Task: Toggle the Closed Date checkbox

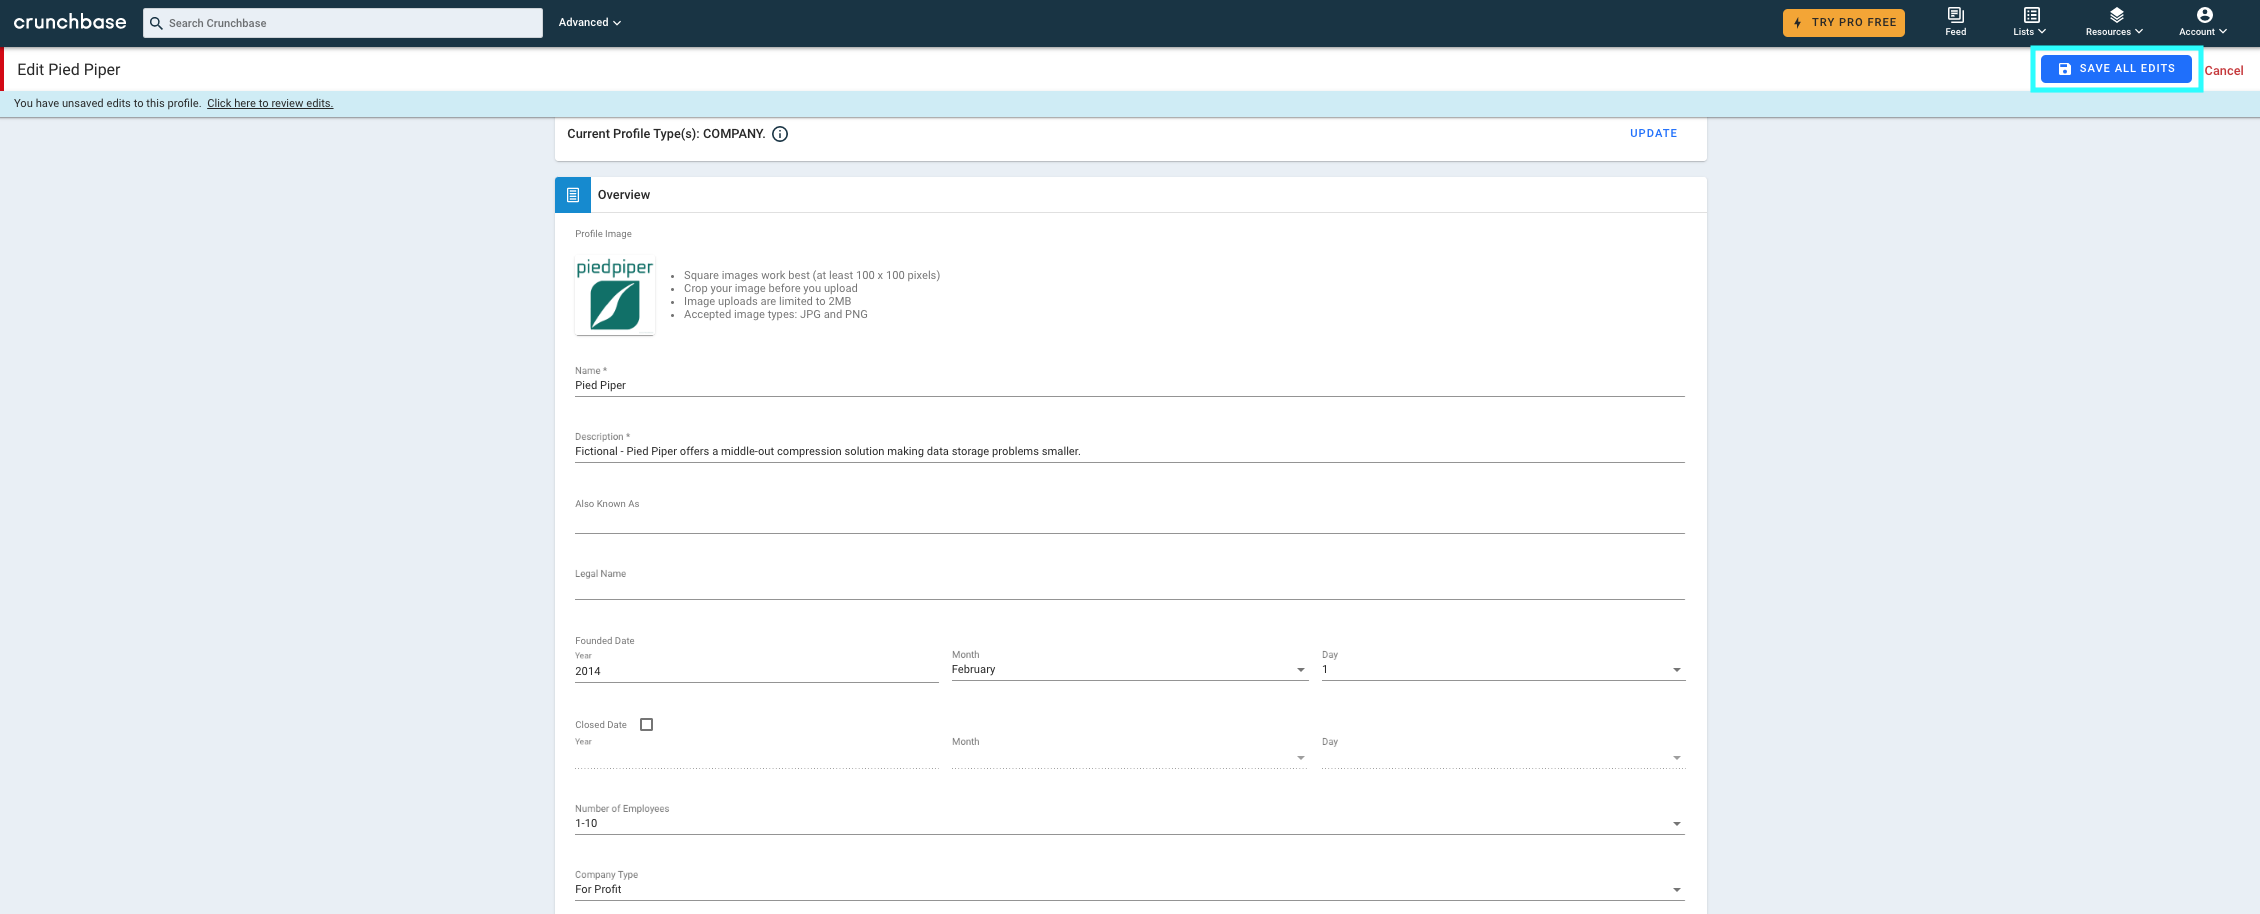Action: point(646,725)
